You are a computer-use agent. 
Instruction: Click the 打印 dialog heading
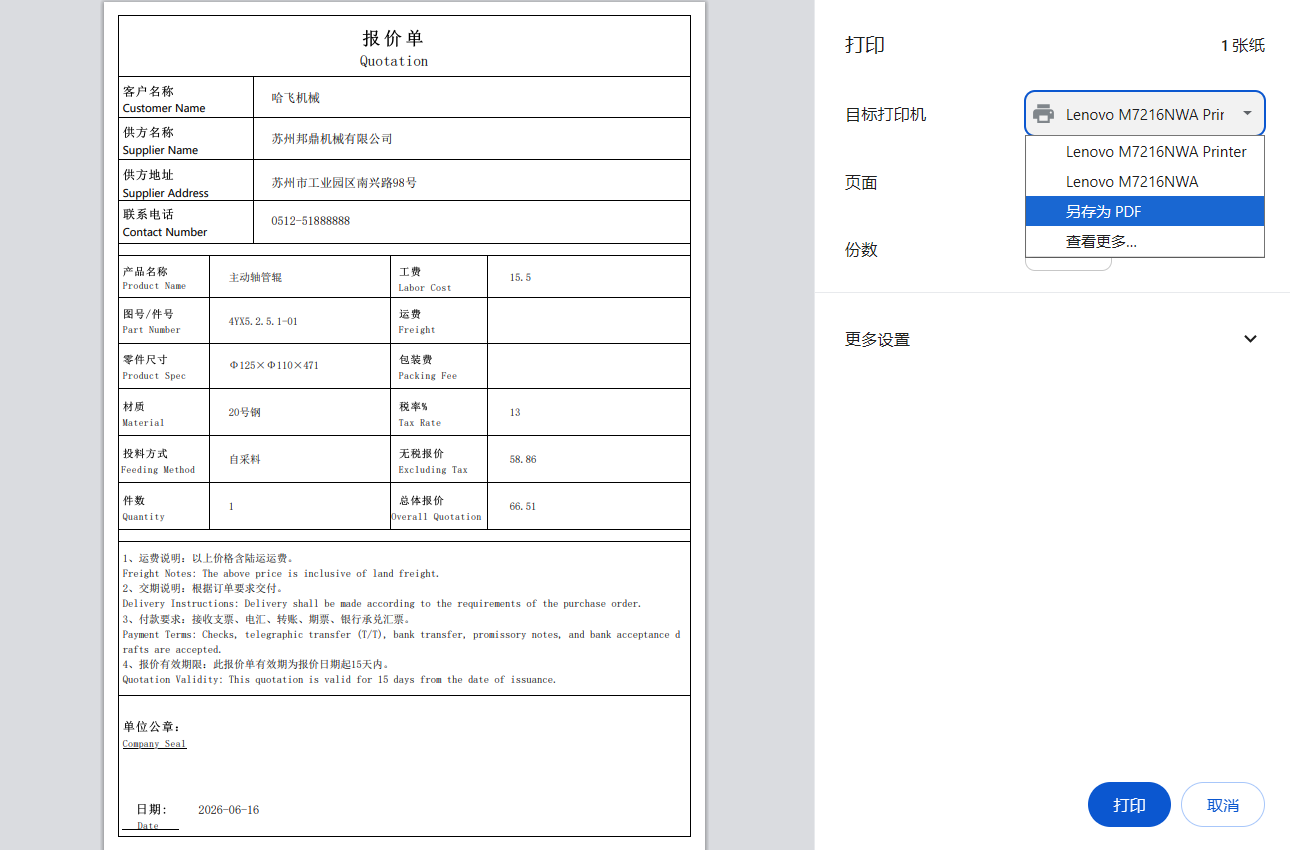coord(865,45)
